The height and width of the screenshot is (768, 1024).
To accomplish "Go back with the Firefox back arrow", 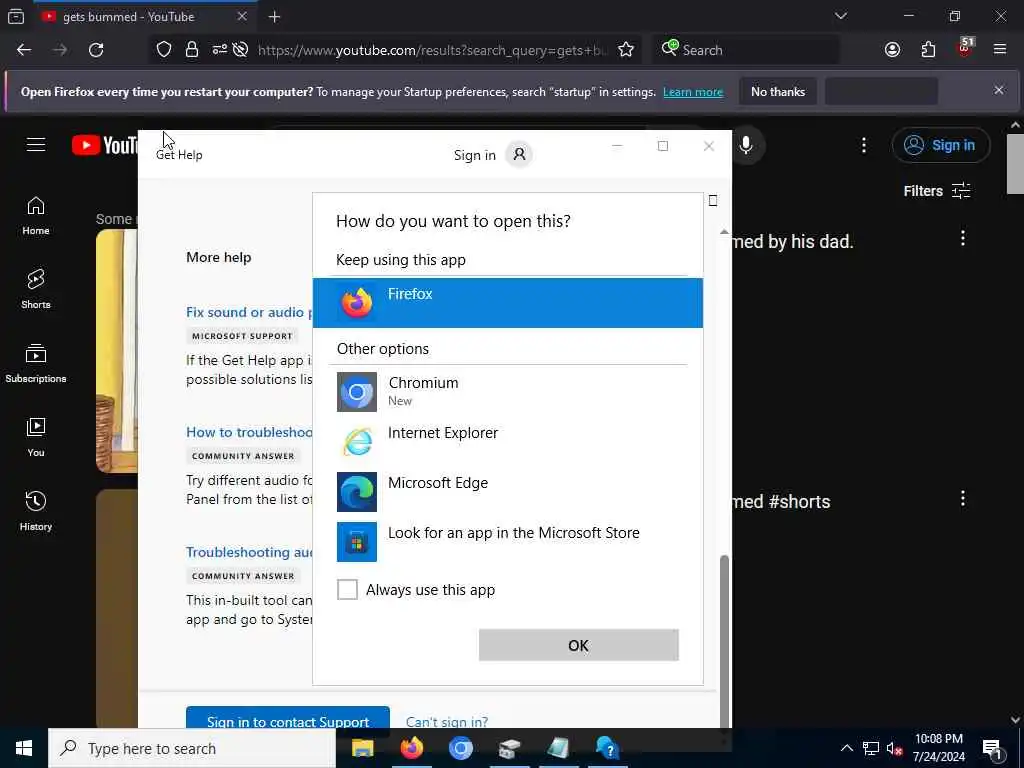I will click(24, 50).
